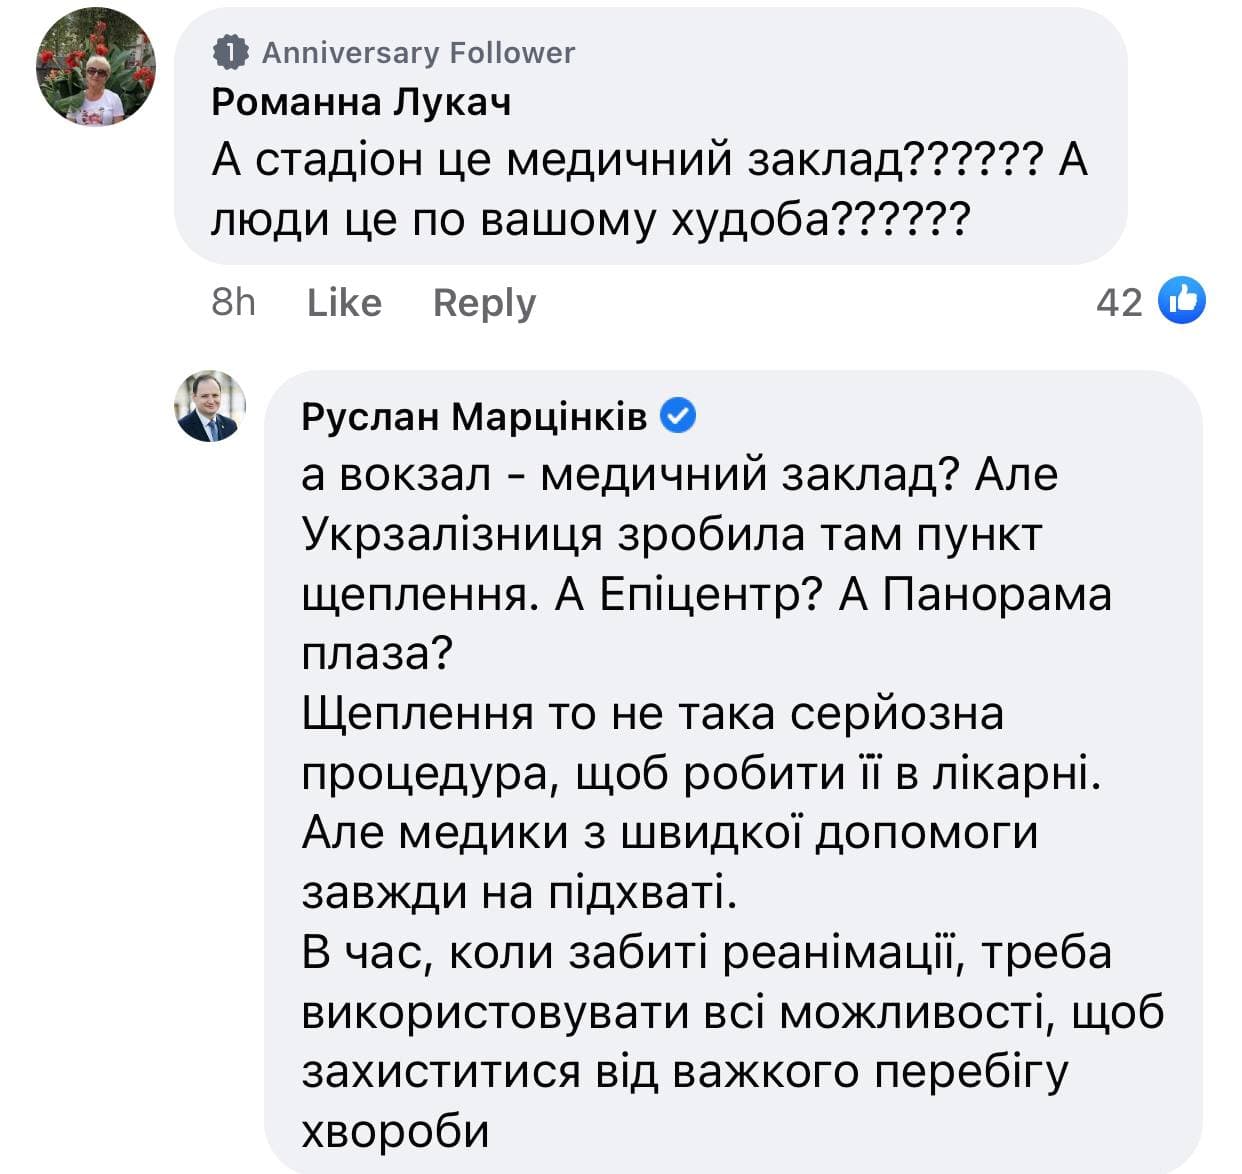View the 42 reactions count
The height and width of the screenshot is (1174, 1242).
(1118, 302)
